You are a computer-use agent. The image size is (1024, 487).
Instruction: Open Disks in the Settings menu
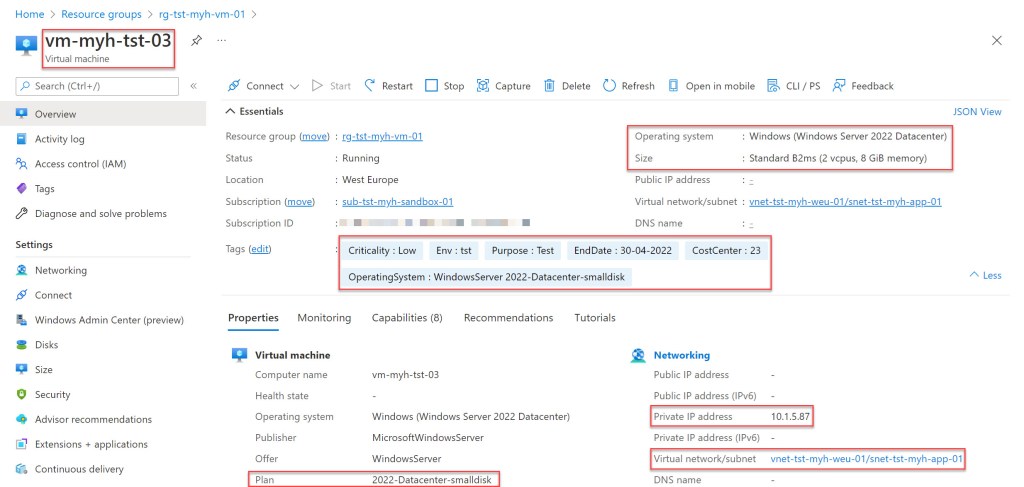[x=46, y=345]
